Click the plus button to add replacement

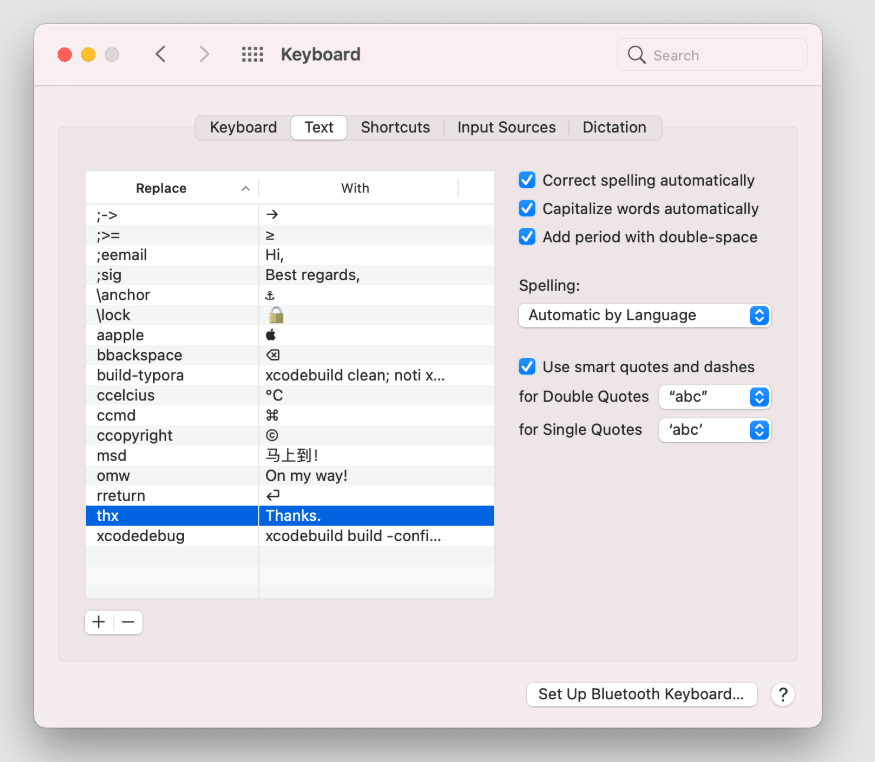(99, 622)
